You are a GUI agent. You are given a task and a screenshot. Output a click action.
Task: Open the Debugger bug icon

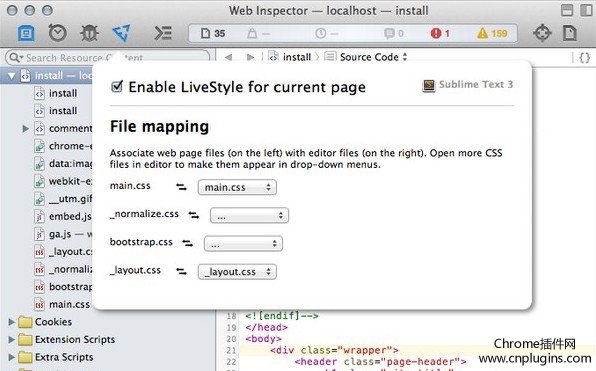pyautogui.click(x=89, y=33)
